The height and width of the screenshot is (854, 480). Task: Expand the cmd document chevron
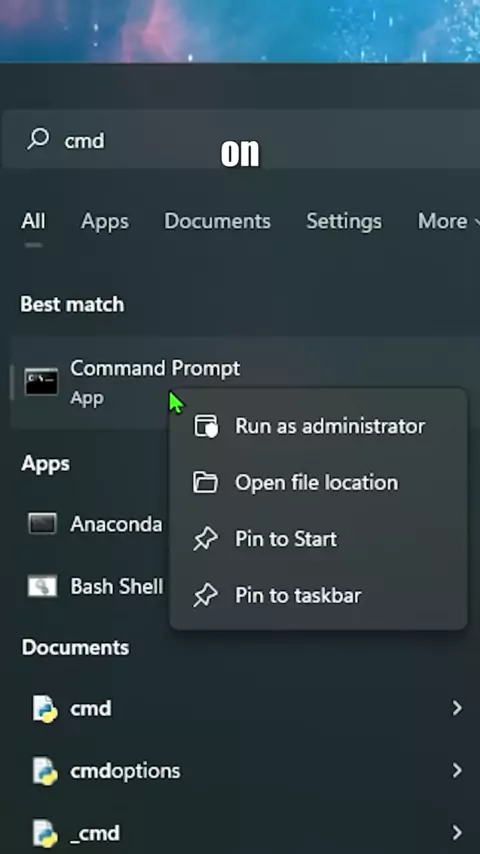pyautogui.click(x=457, y=708)
